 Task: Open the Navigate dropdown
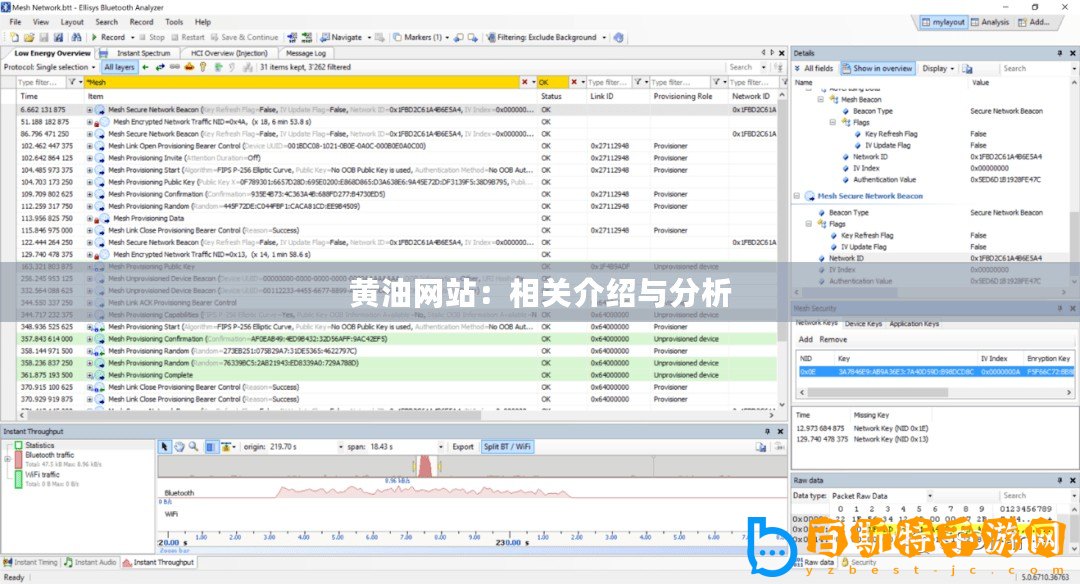pyautogui.click(x=369, y=37)
